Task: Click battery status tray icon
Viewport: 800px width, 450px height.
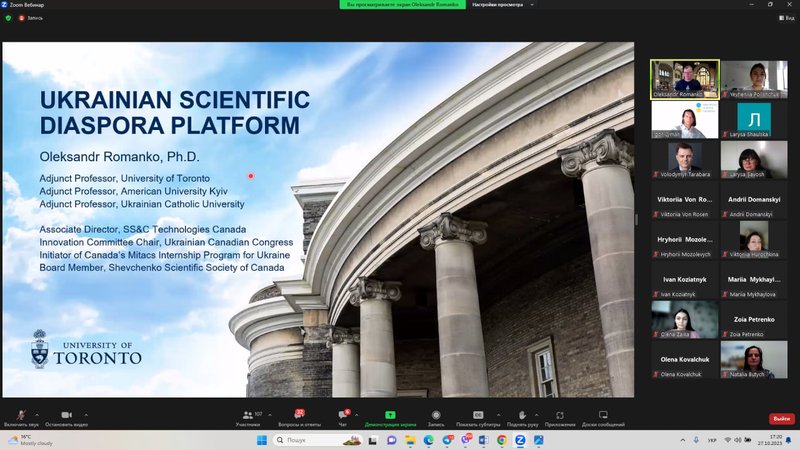Action: click(x=748, y=440)
